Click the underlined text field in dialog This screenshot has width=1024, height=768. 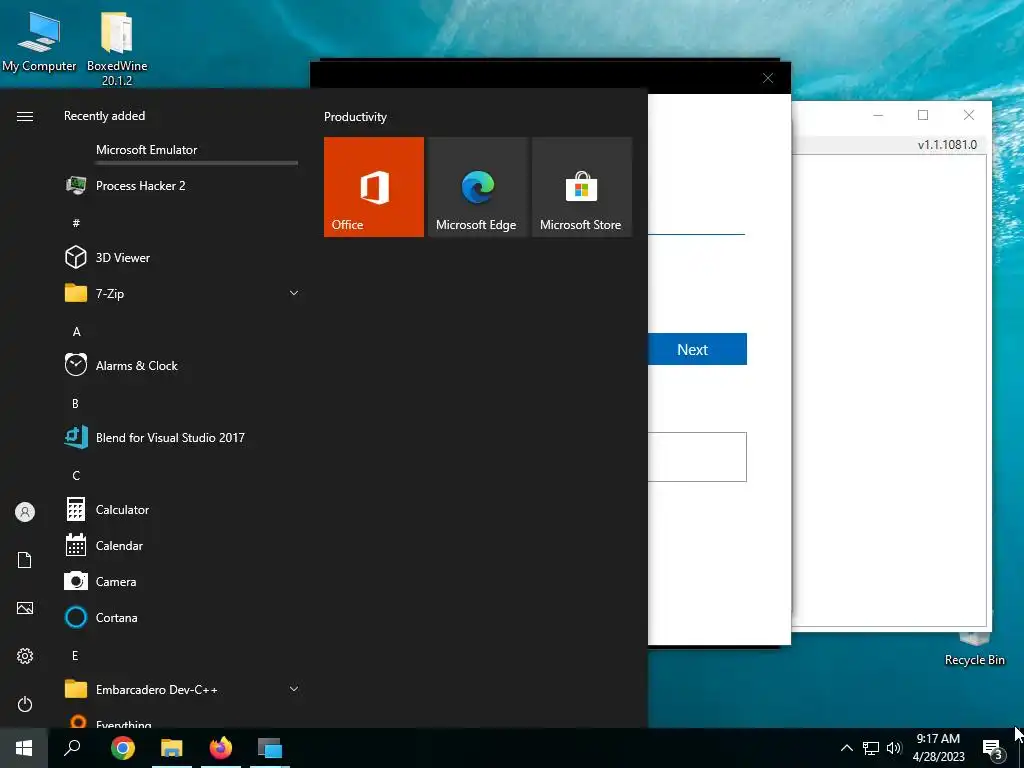point(696,222)
